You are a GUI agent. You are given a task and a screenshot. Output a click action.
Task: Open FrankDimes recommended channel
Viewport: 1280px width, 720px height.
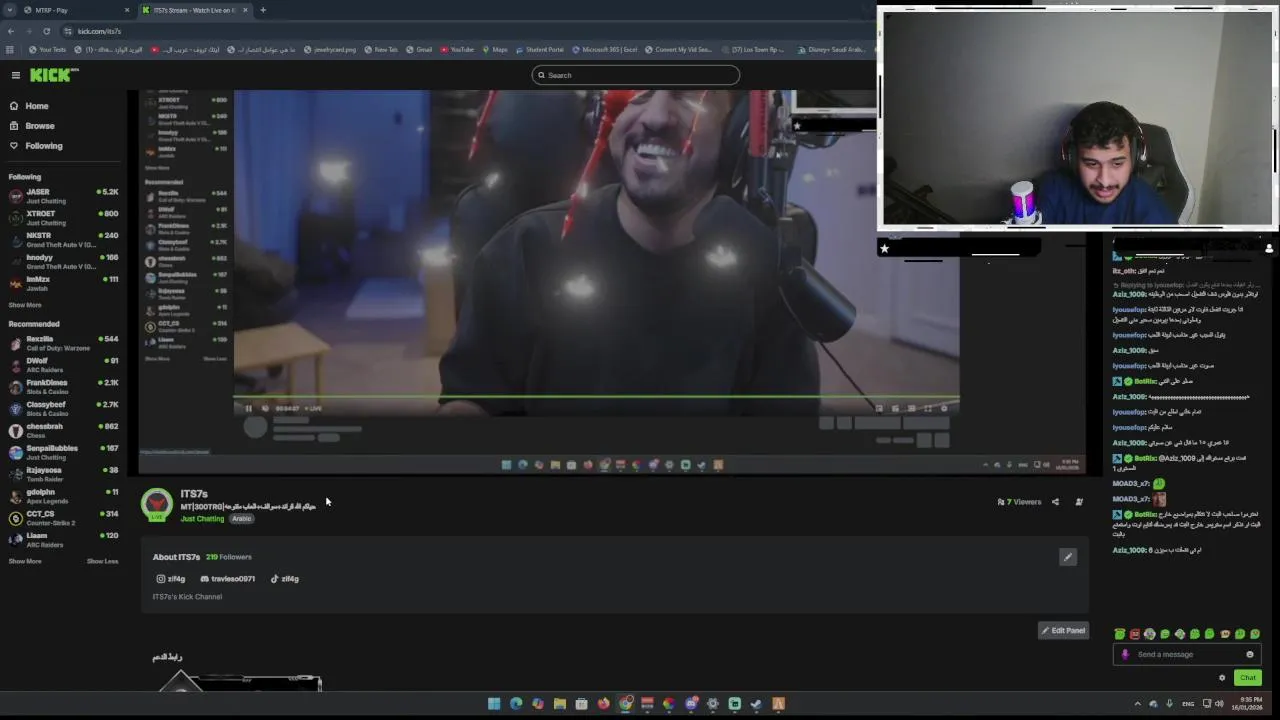(64, 386)
